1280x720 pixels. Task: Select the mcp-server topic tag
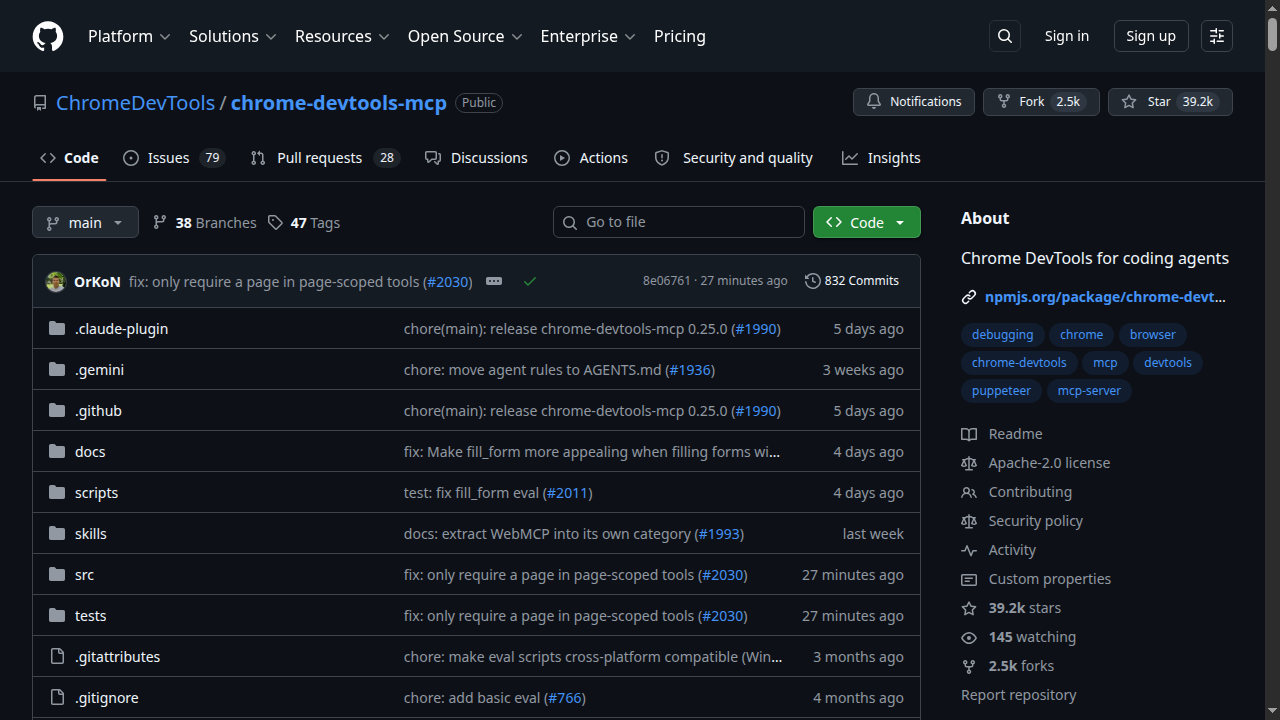tap(1089, 391)
